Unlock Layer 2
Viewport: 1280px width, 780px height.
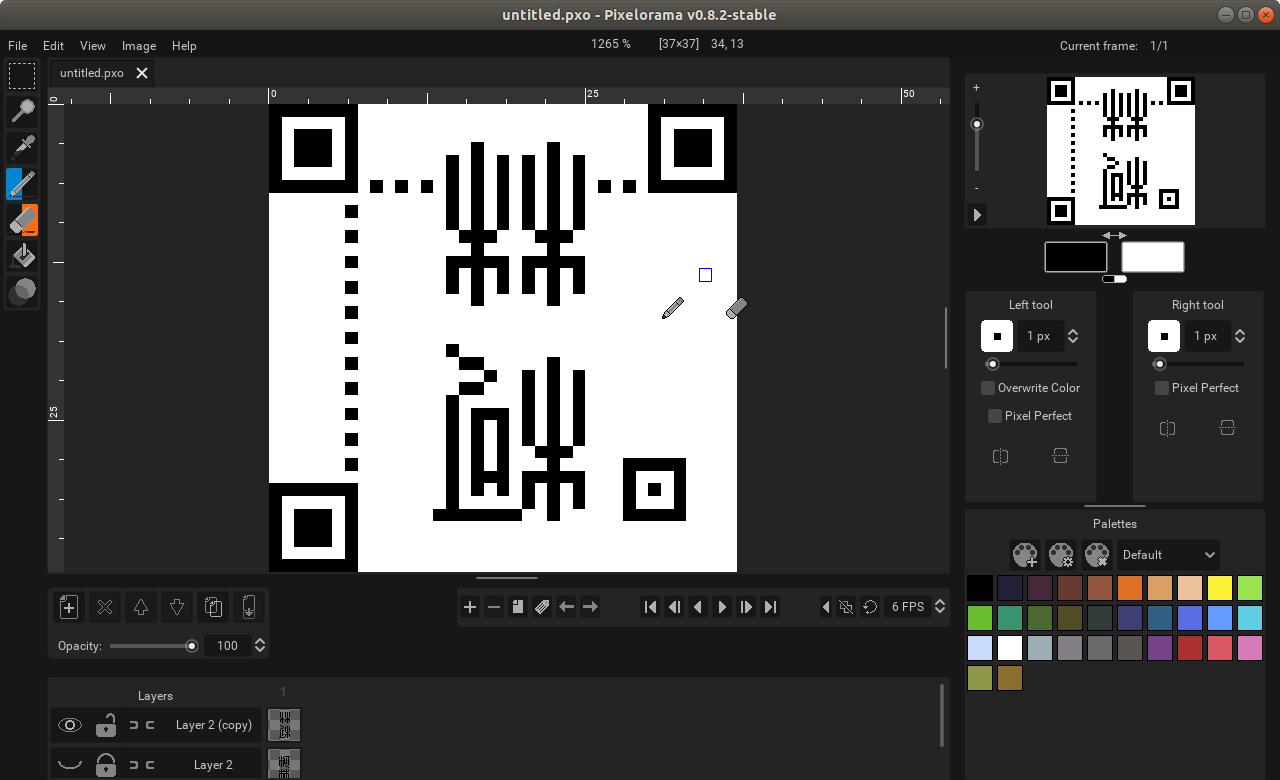point(106,765)
